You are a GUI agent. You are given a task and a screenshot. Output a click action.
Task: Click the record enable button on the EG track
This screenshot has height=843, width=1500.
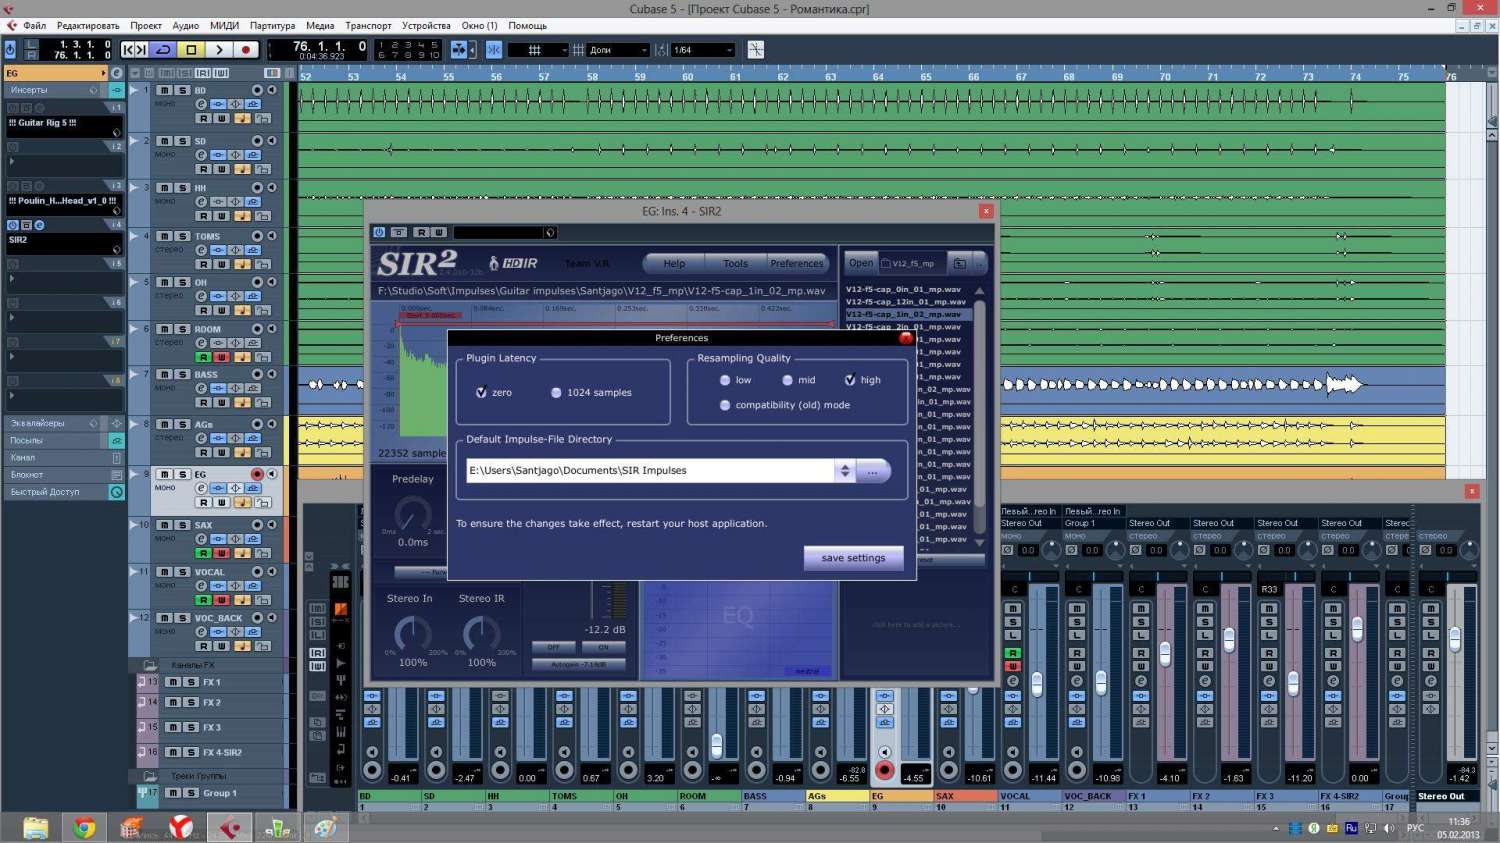pos(257,474)
